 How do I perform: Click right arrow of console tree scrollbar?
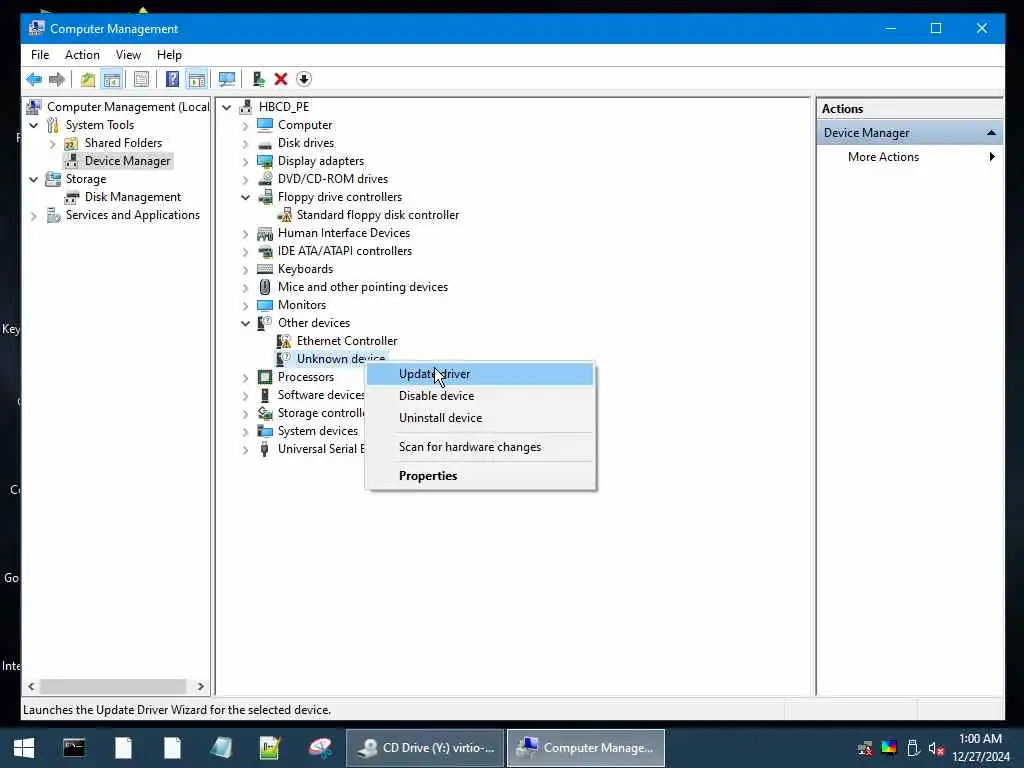coord(200,686)
